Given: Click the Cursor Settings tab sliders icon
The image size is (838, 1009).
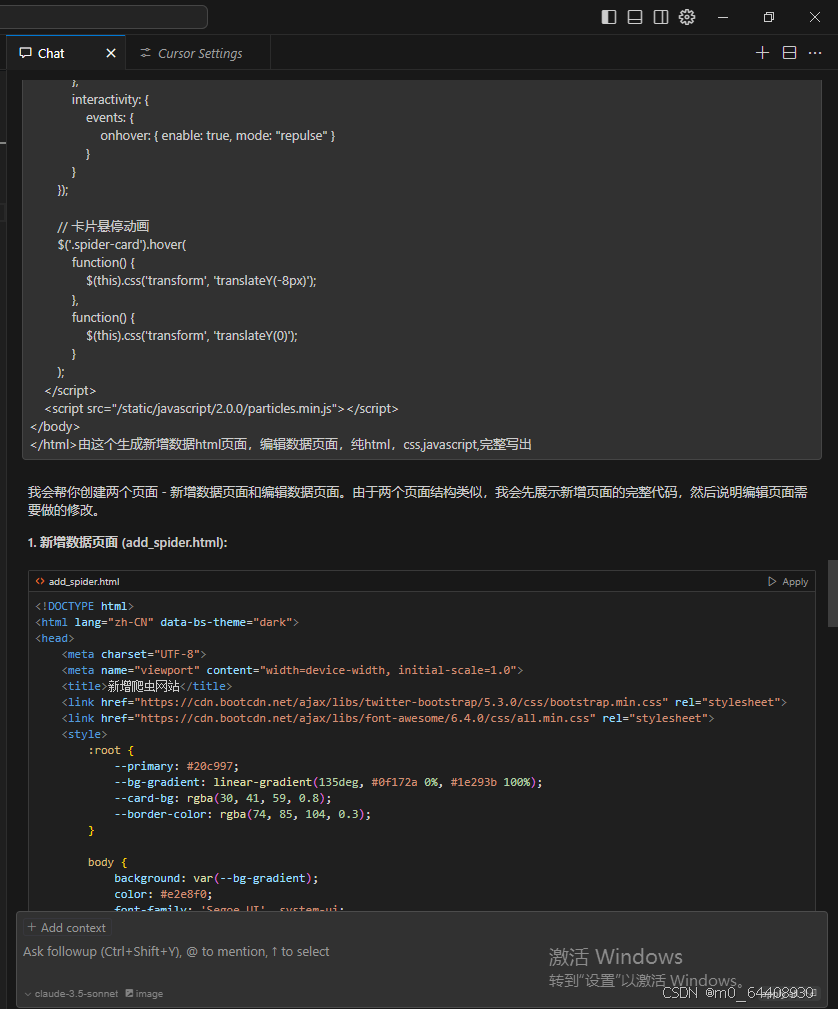Looking at the screenshot, I should (x=145, y=53).
